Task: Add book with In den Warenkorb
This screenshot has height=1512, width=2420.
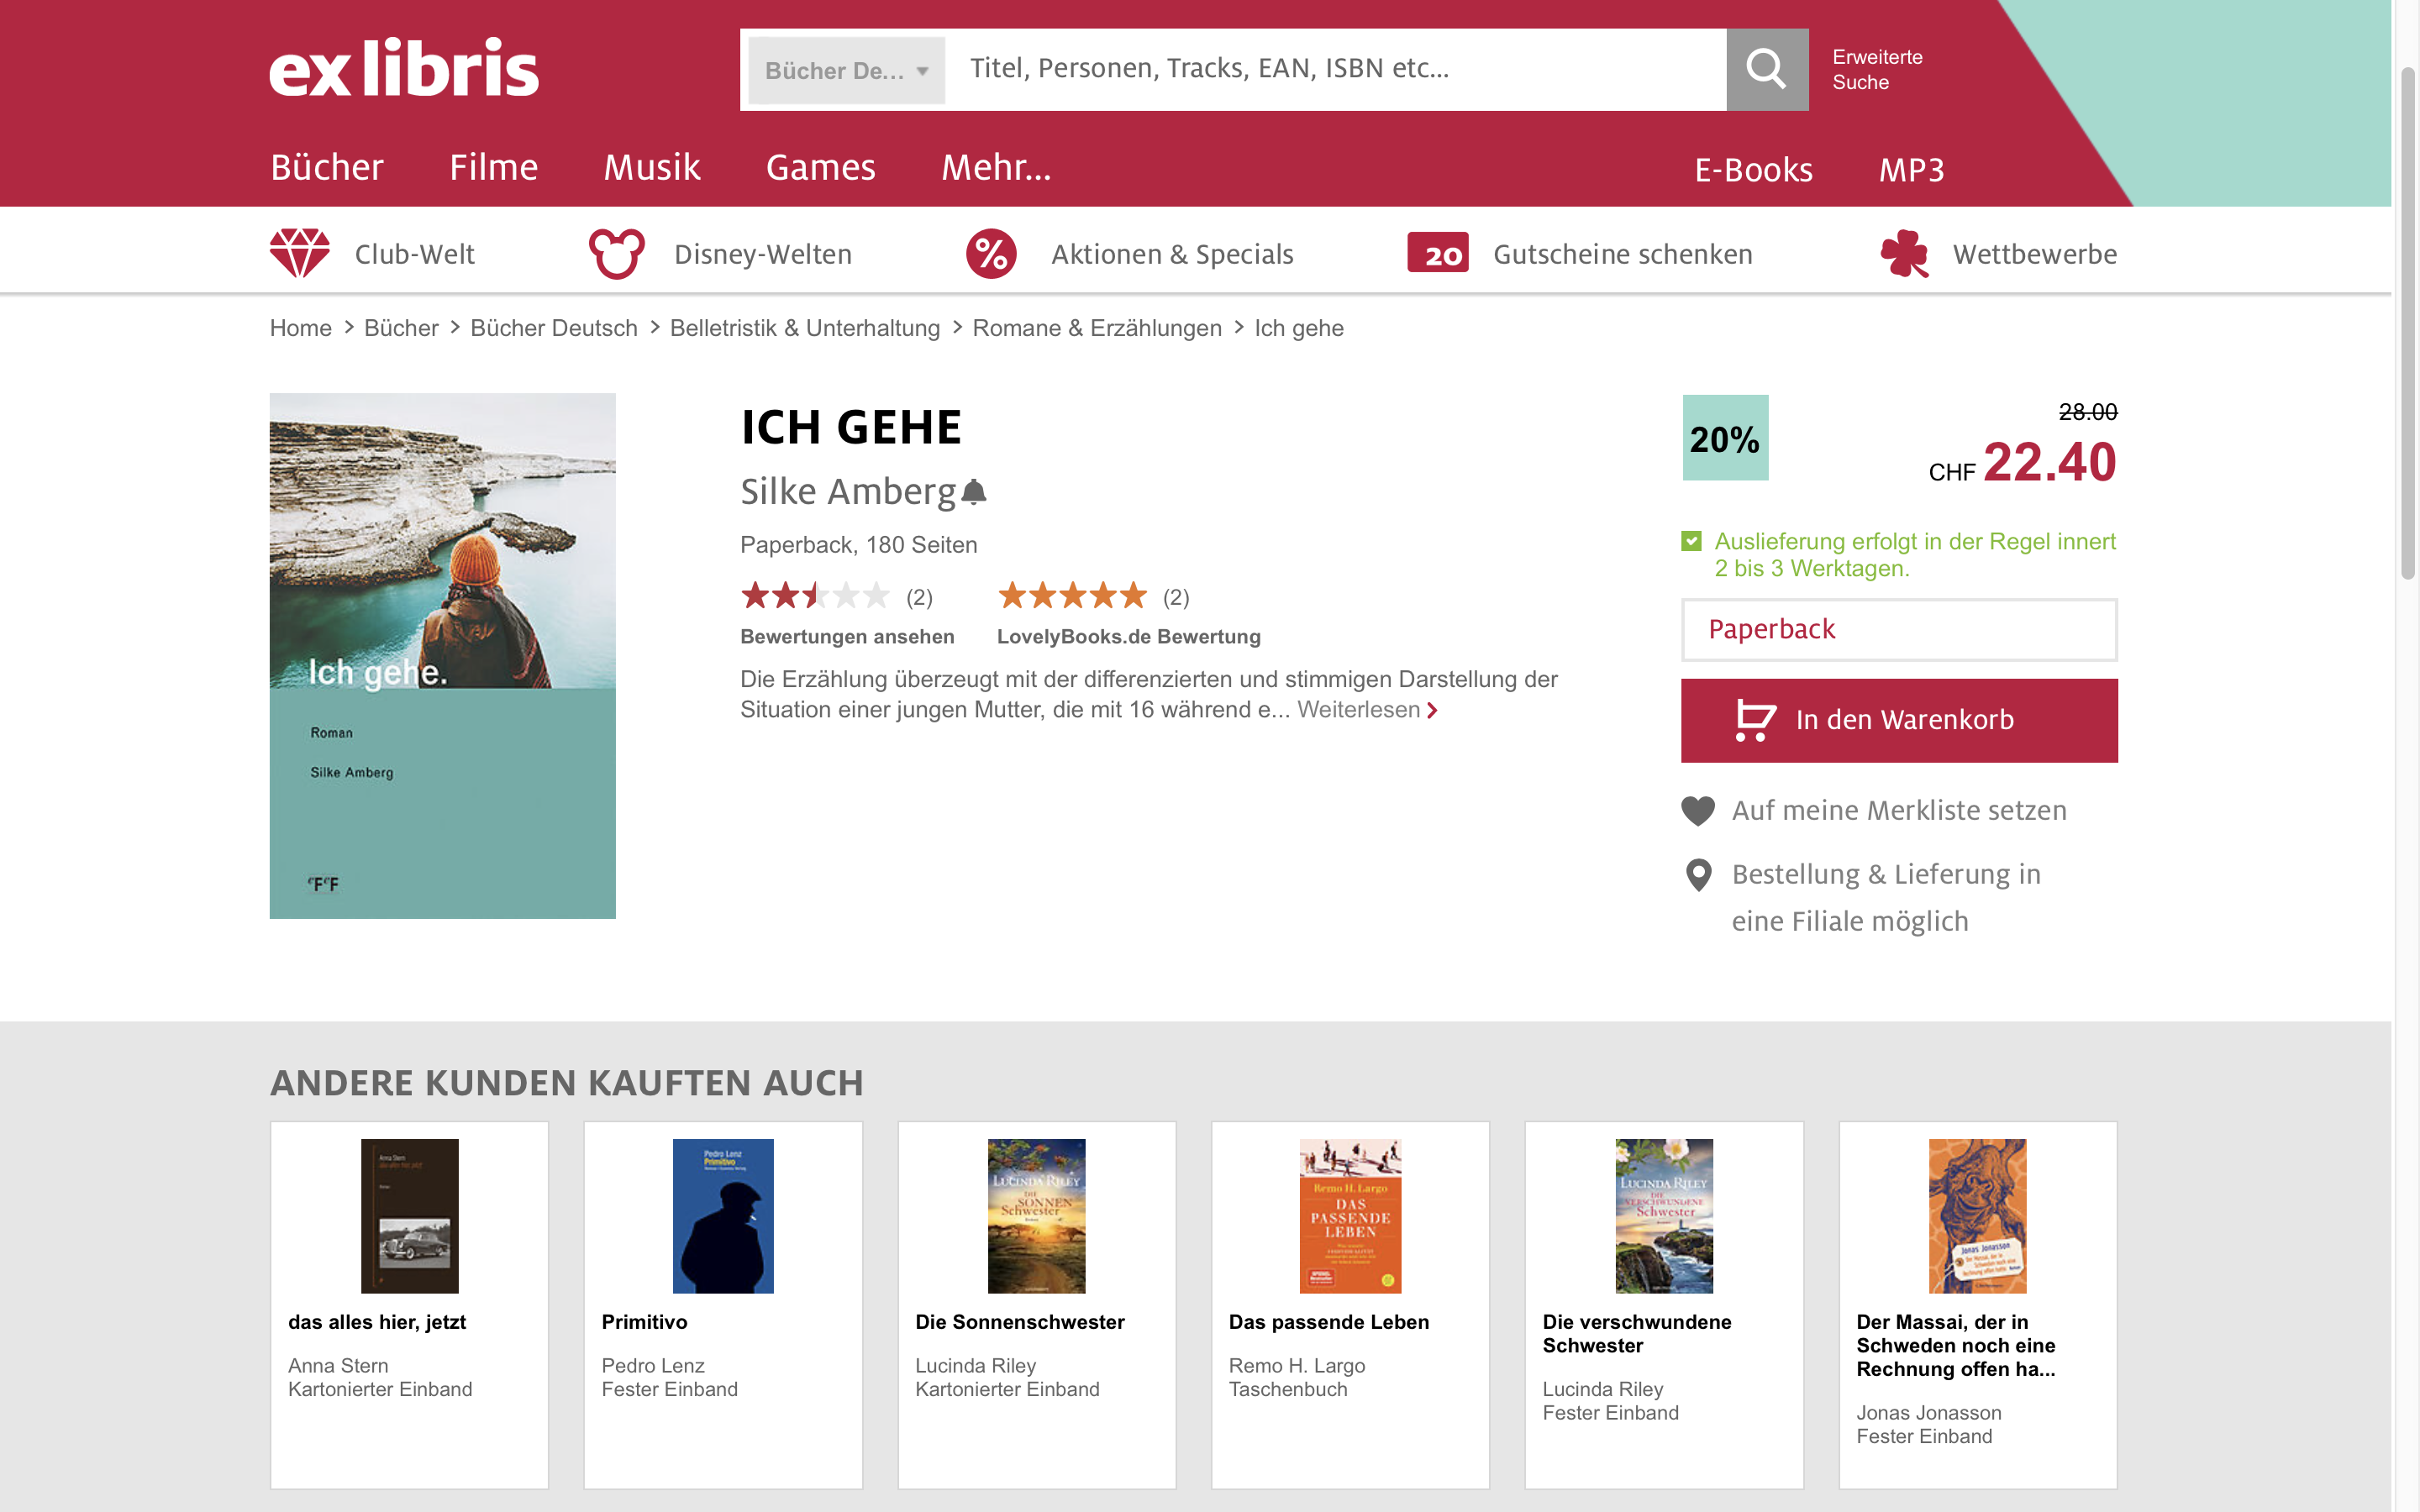Action: [1898, 720]
